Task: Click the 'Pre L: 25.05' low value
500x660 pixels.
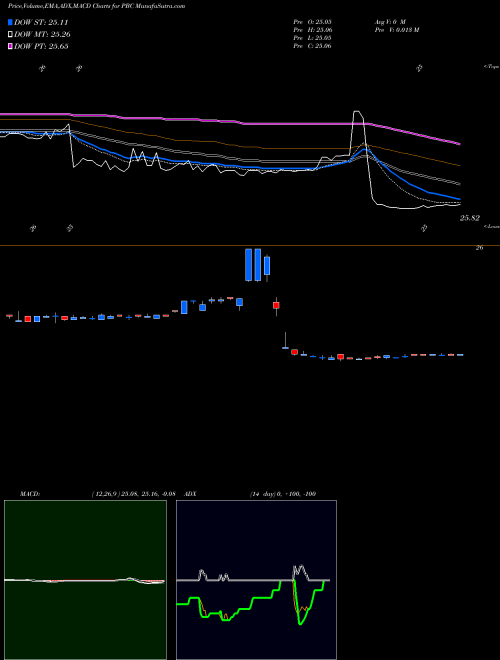Action: pyautogui.click(x=312, y=38)
